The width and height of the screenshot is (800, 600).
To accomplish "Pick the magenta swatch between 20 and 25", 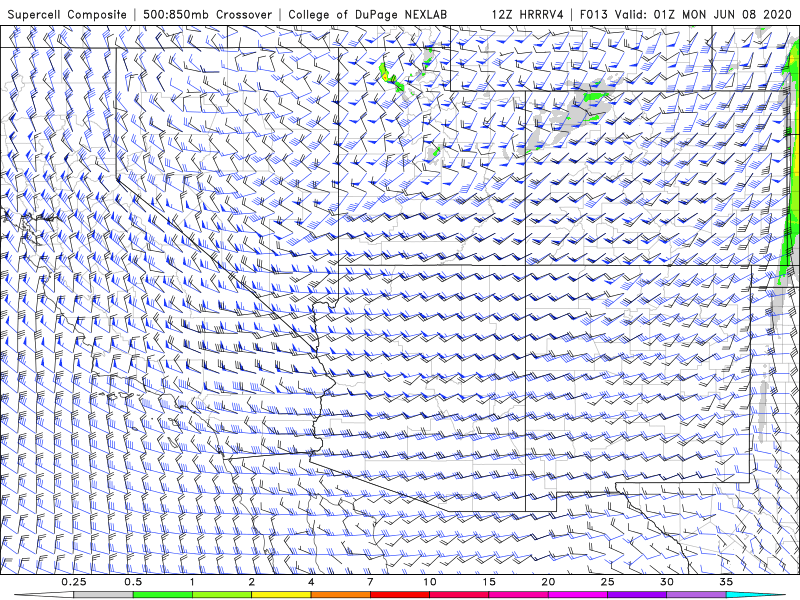I will point(578,595).
